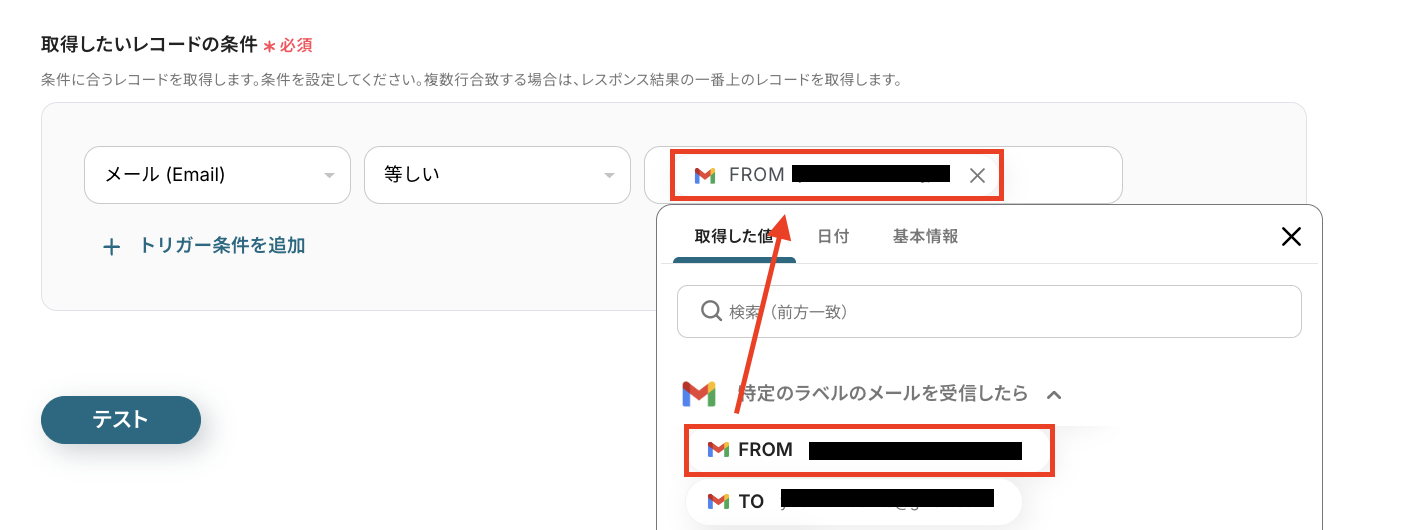Open the メール (Email) field dropdown
The image size is (1402, 530).
point(217,175)
